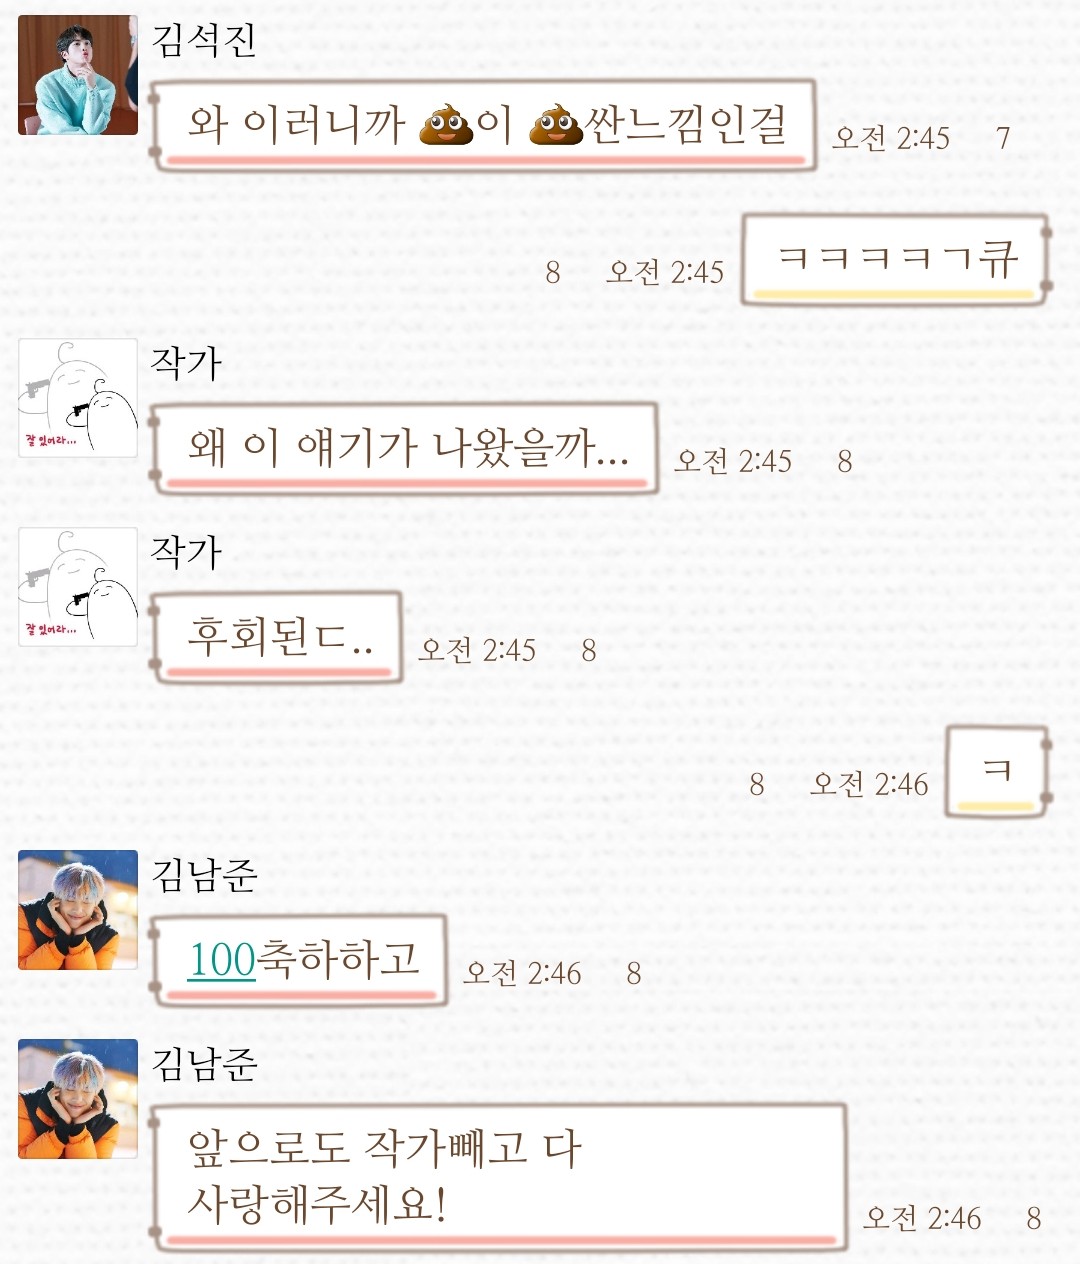
Task: Click the unread count 7 near the top message
Action: 1003,137
